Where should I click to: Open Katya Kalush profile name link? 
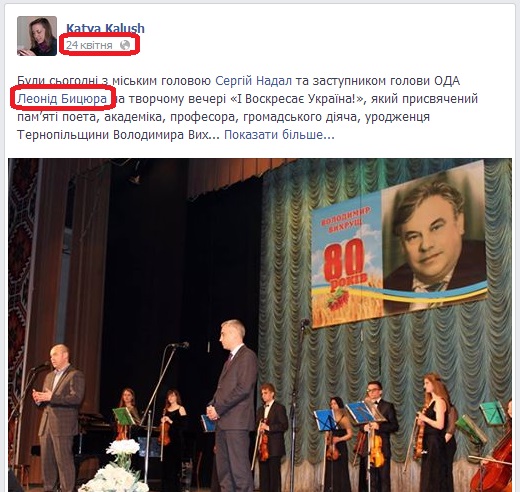(105, 28)
